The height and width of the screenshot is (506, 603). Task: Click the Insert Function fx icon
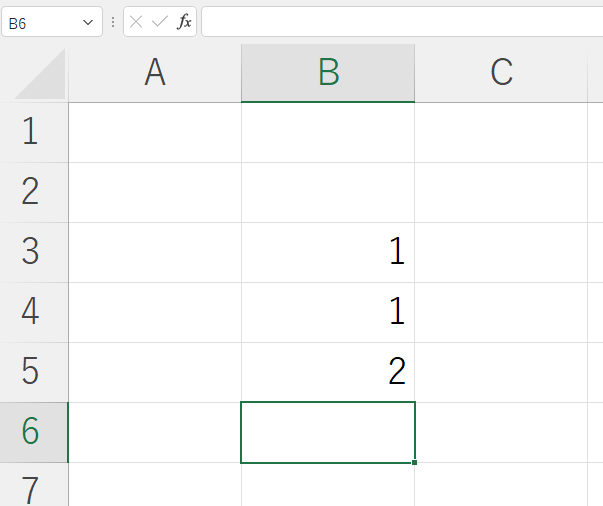[184, 22]
